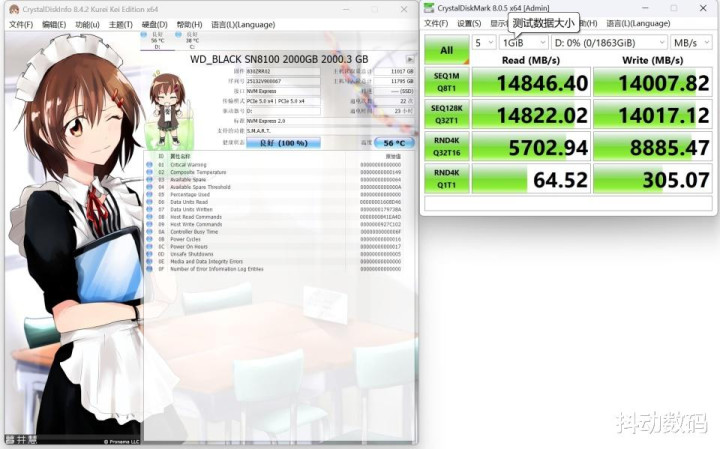The width and height of the screenshot is (720, 449).
Task: Click the Percentage Used status dot
Action: [x=149, y=194]
